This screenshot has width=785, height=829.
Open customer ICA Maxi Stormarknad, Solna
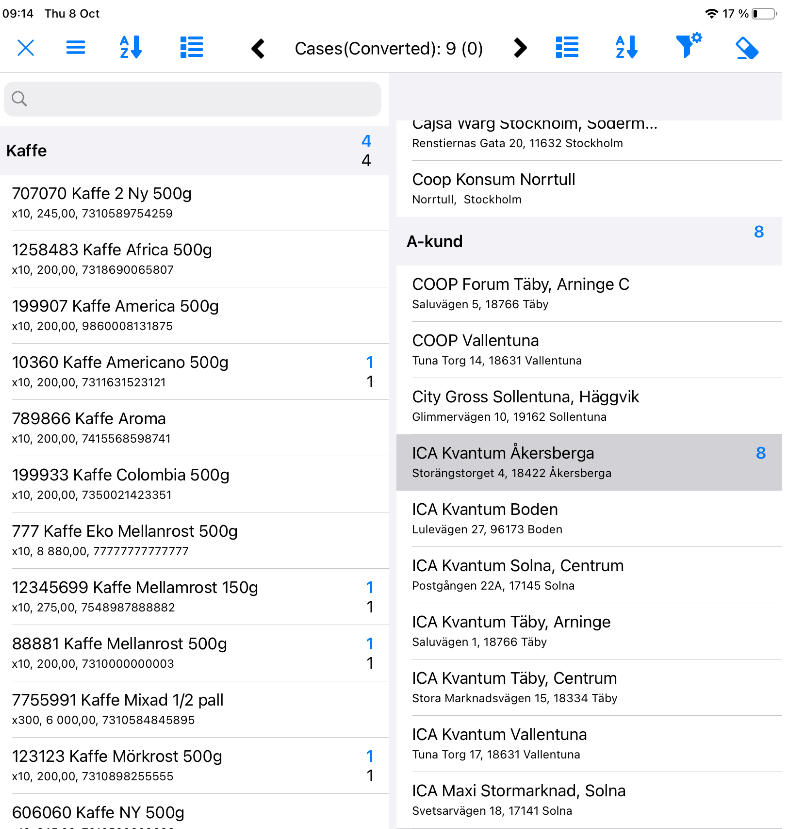[589, 800]
